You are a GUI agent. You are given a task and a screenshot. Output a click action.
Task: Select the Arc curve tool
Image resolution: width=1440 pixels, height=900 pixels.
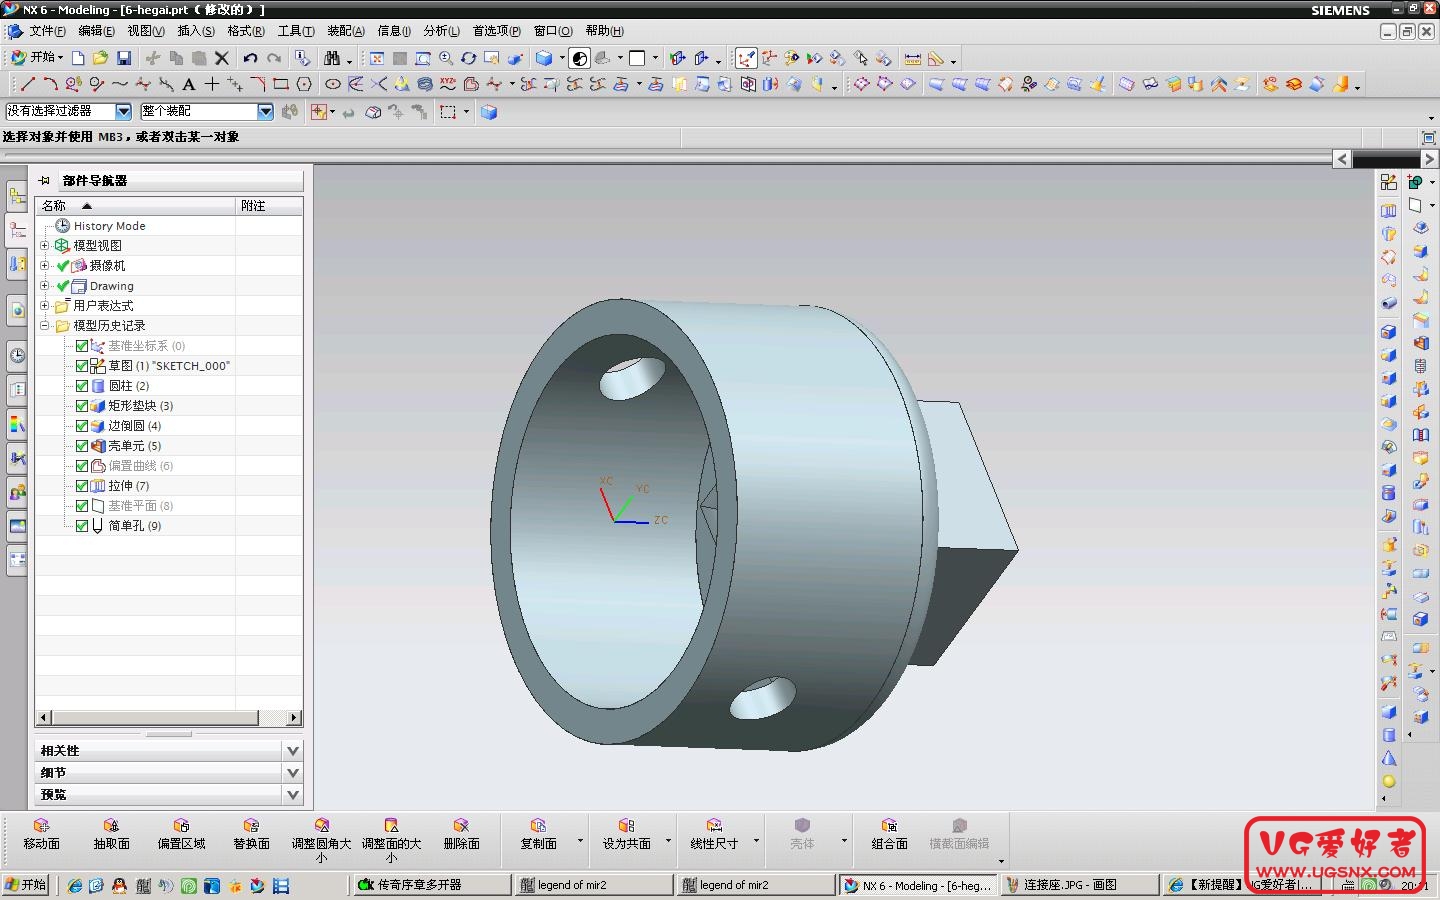(50, 84)
